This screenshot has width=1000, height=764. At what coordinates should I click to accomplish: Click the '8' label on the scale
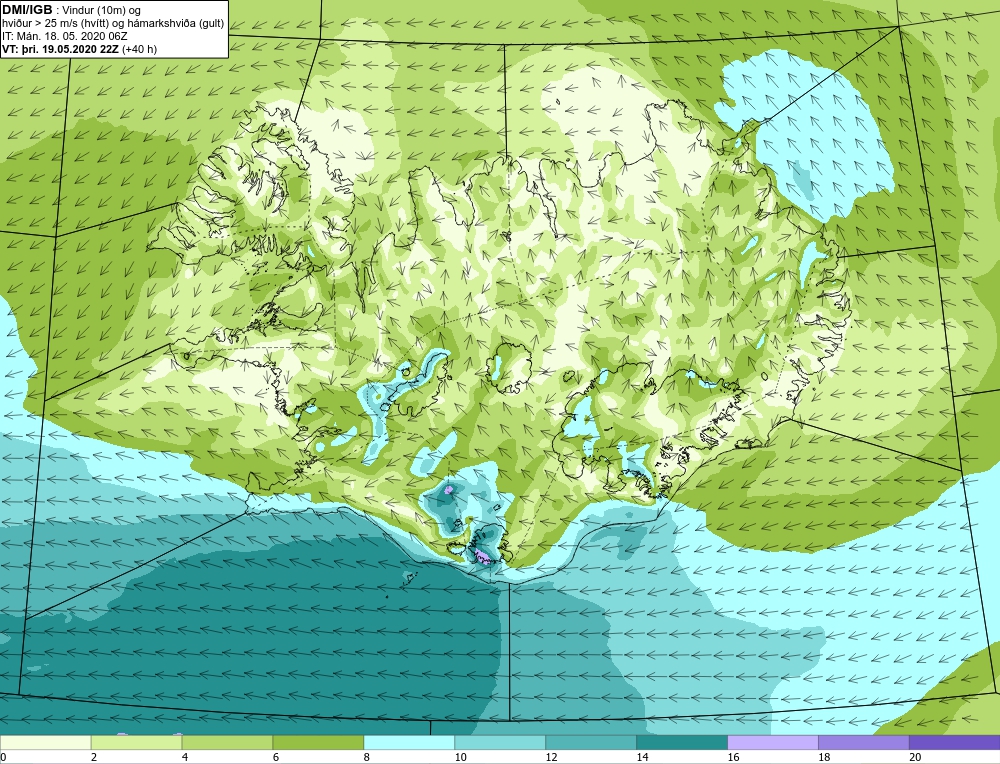click(x=367, y=757)
